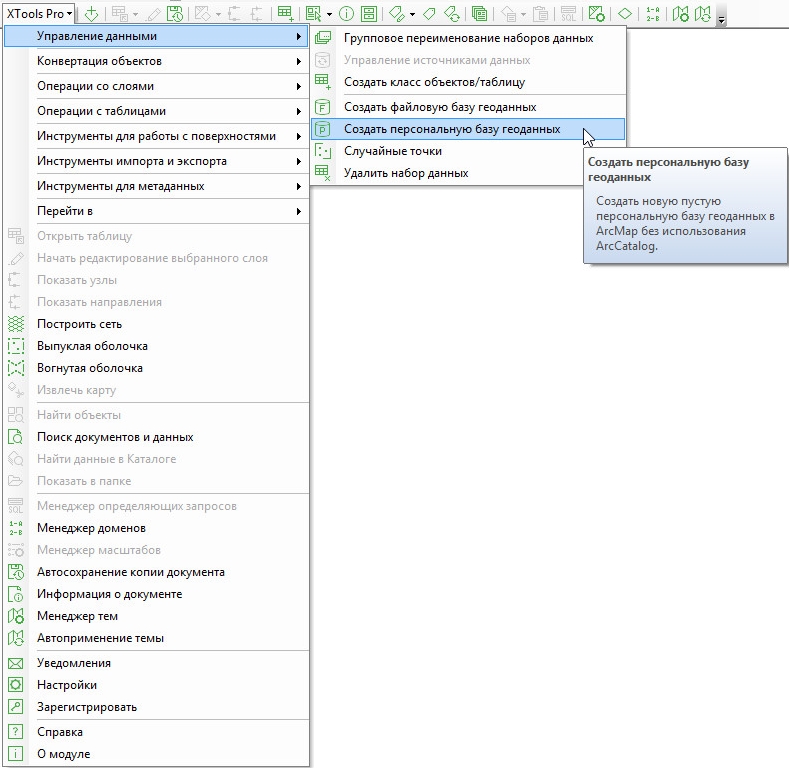Click the Settings icon next to Настройки

pos(15,685)
